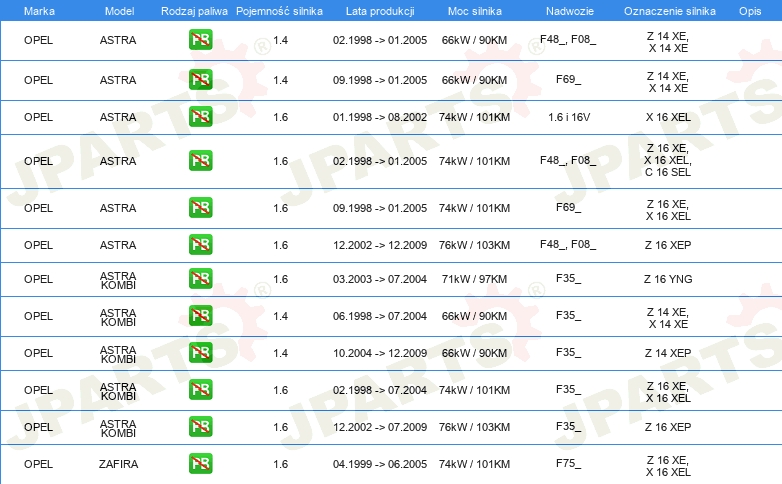Click the F35_ body code in 06.1998 -> 07.2004 row
Image resolution: width=782 pixels, height=484 pixels.
[x=569, y=315]
